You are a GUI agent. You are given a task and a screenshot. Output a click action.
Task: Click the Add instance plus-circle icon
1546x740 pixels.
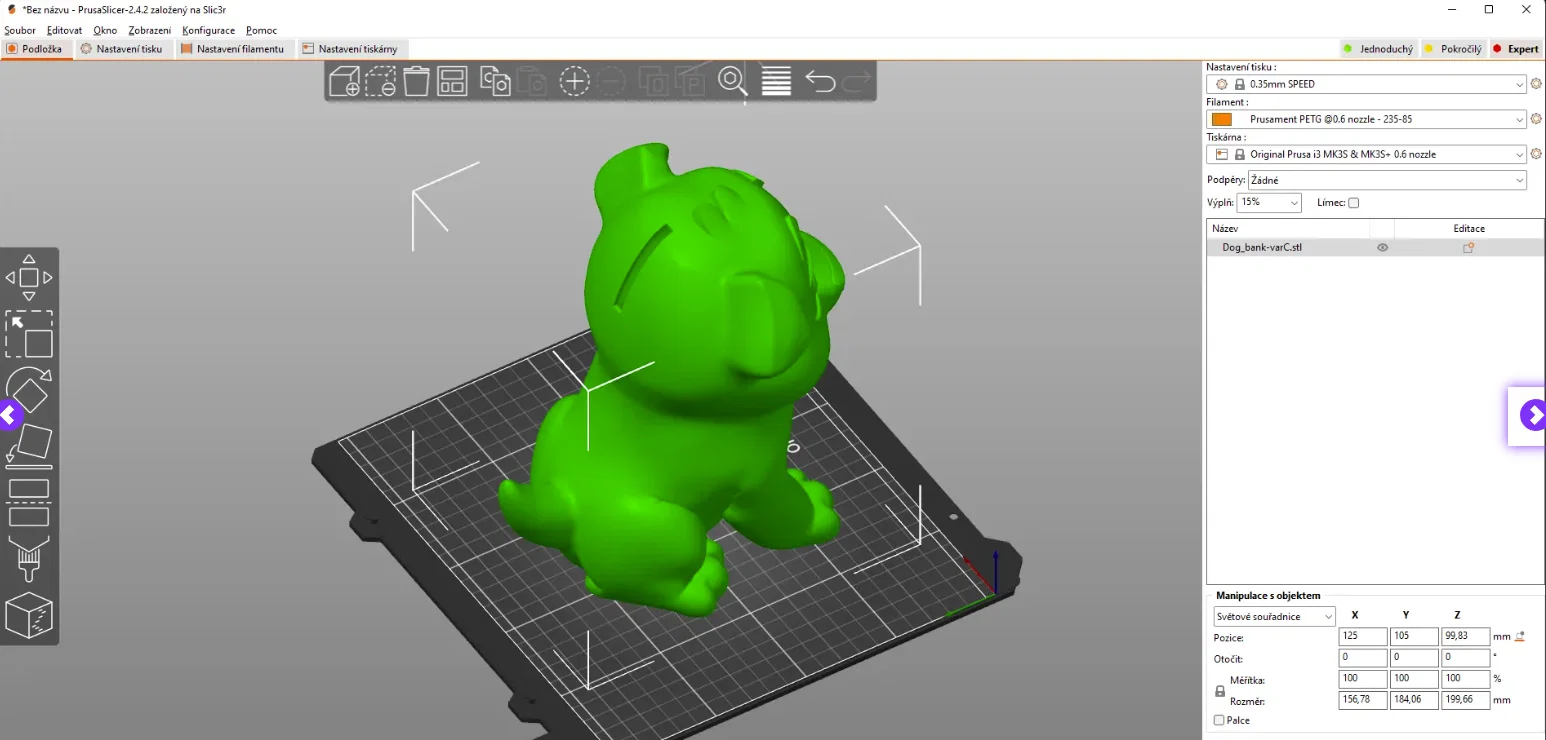click(574, 81)
